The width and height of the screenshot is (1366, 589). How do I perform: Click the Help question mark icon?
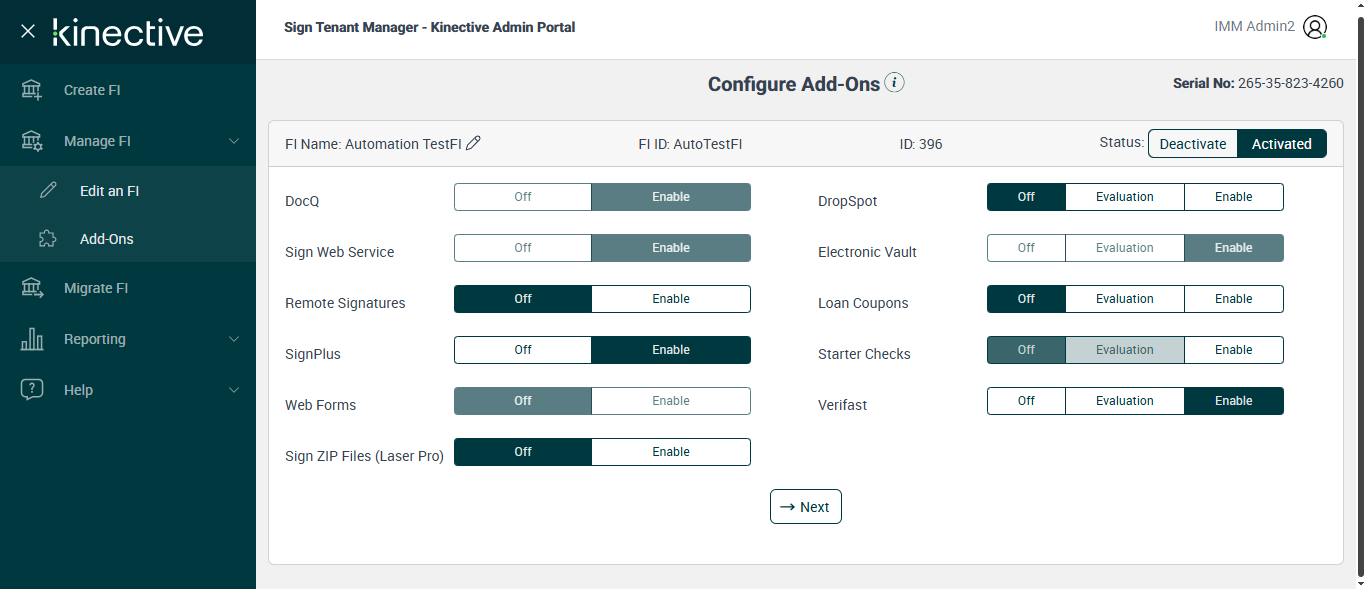pos(32,390)
